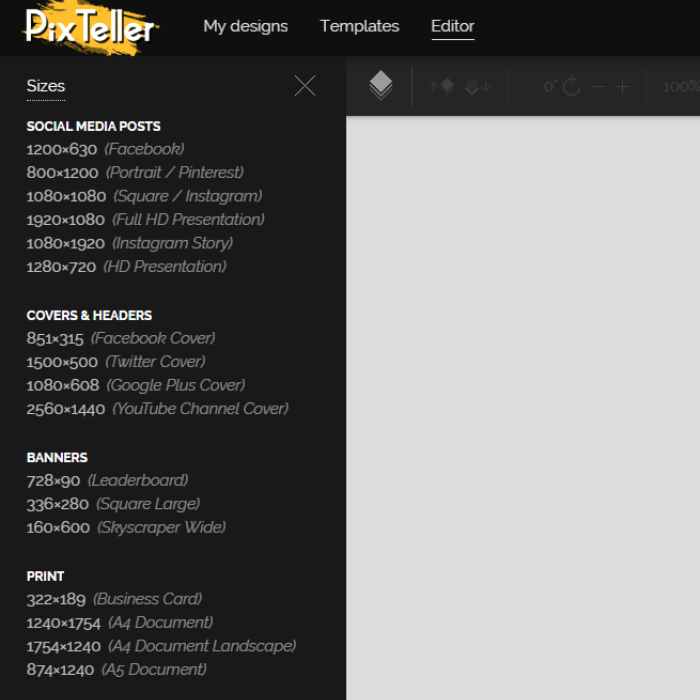
Task: Click the Sizes panel title
Action: (46, 86)
